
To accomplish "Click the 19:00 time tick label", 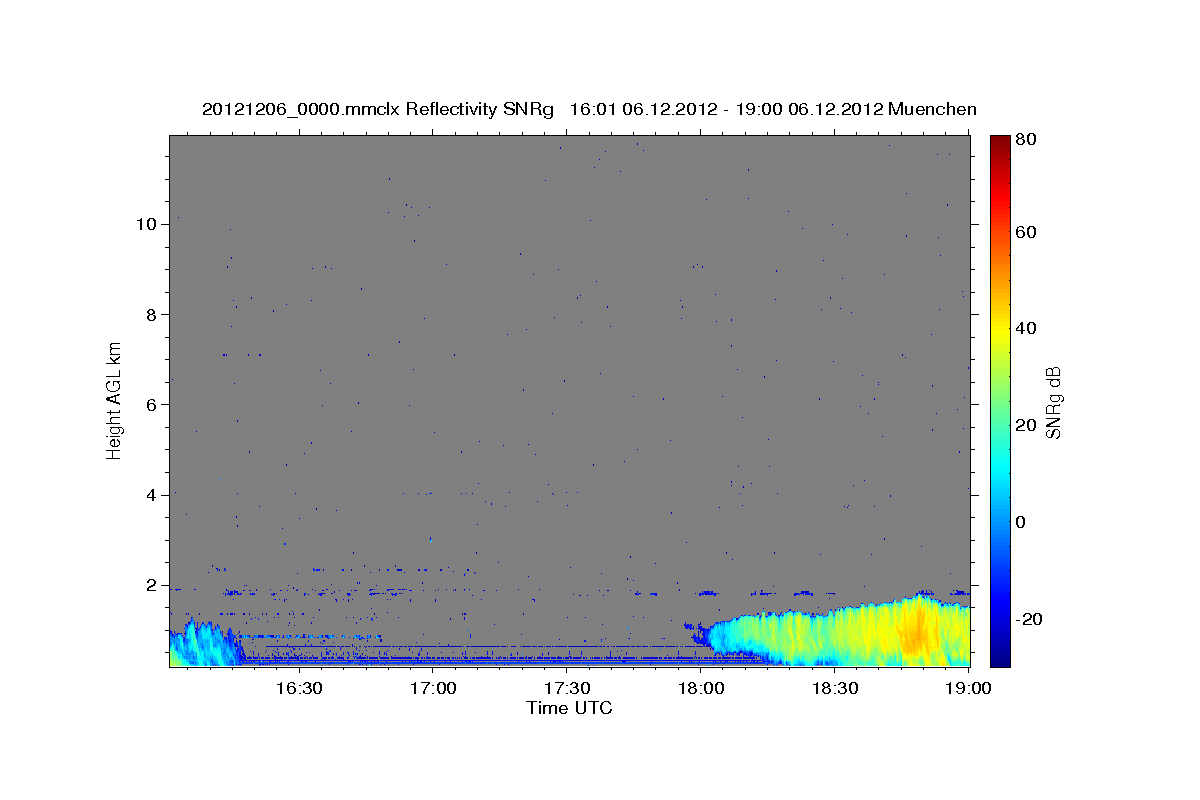I will (x=968, y=689).
